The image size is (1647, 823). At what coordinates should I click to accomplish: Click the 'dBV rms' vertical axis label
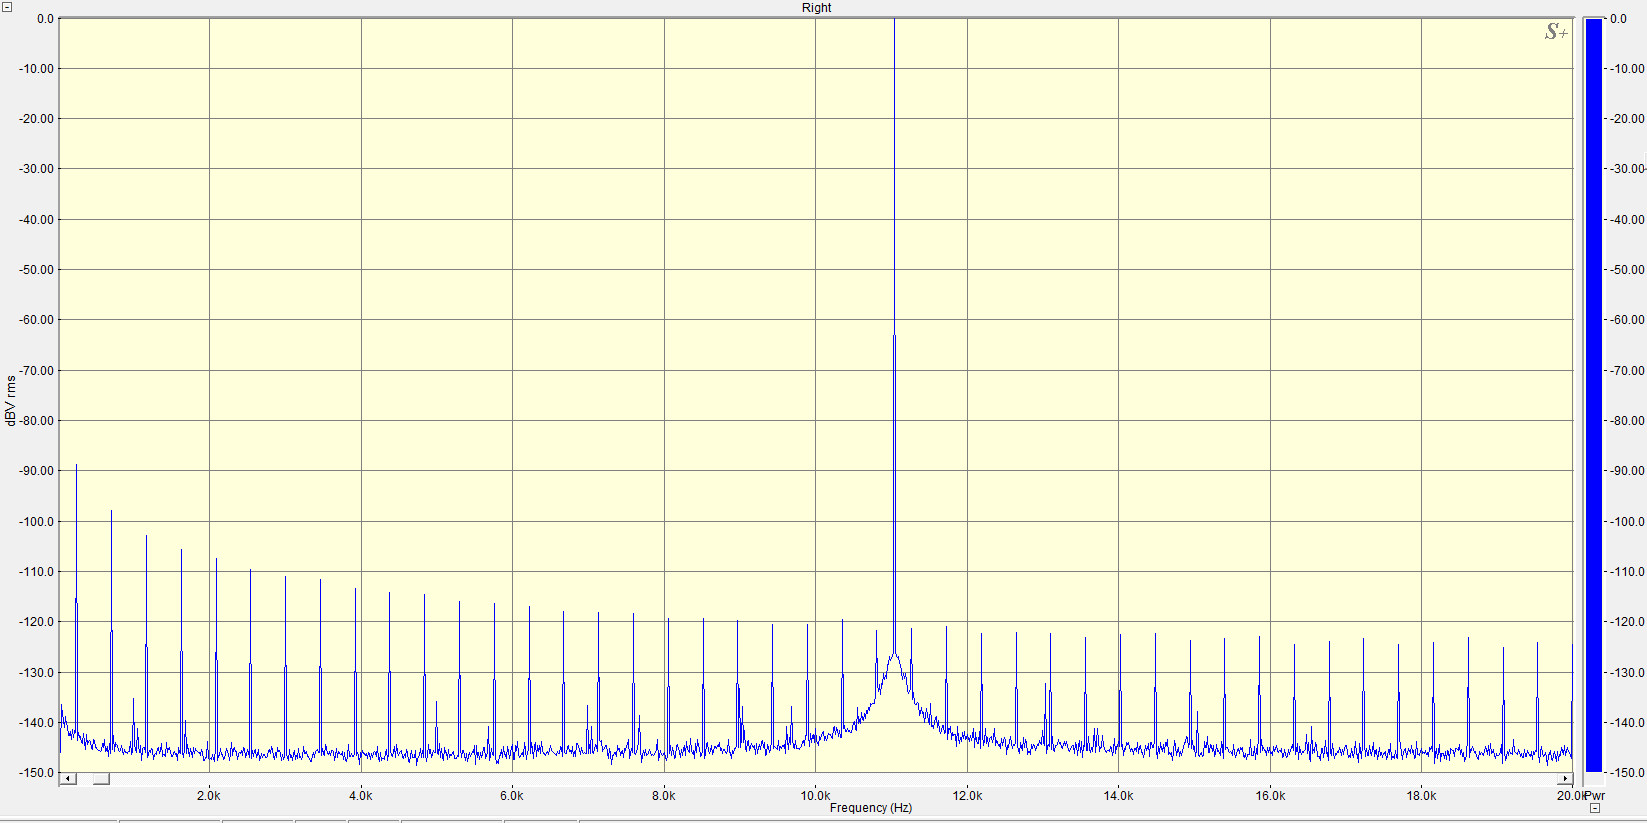(x=11, y=401)
